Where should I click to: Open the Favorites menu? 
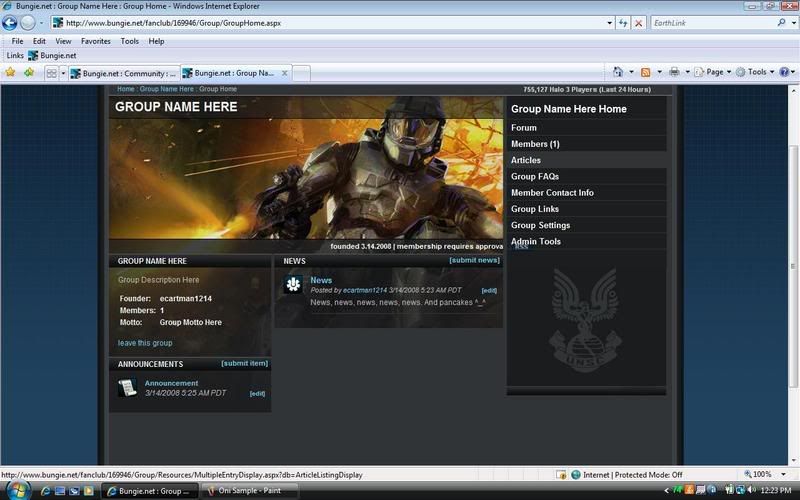click(96, 41)
